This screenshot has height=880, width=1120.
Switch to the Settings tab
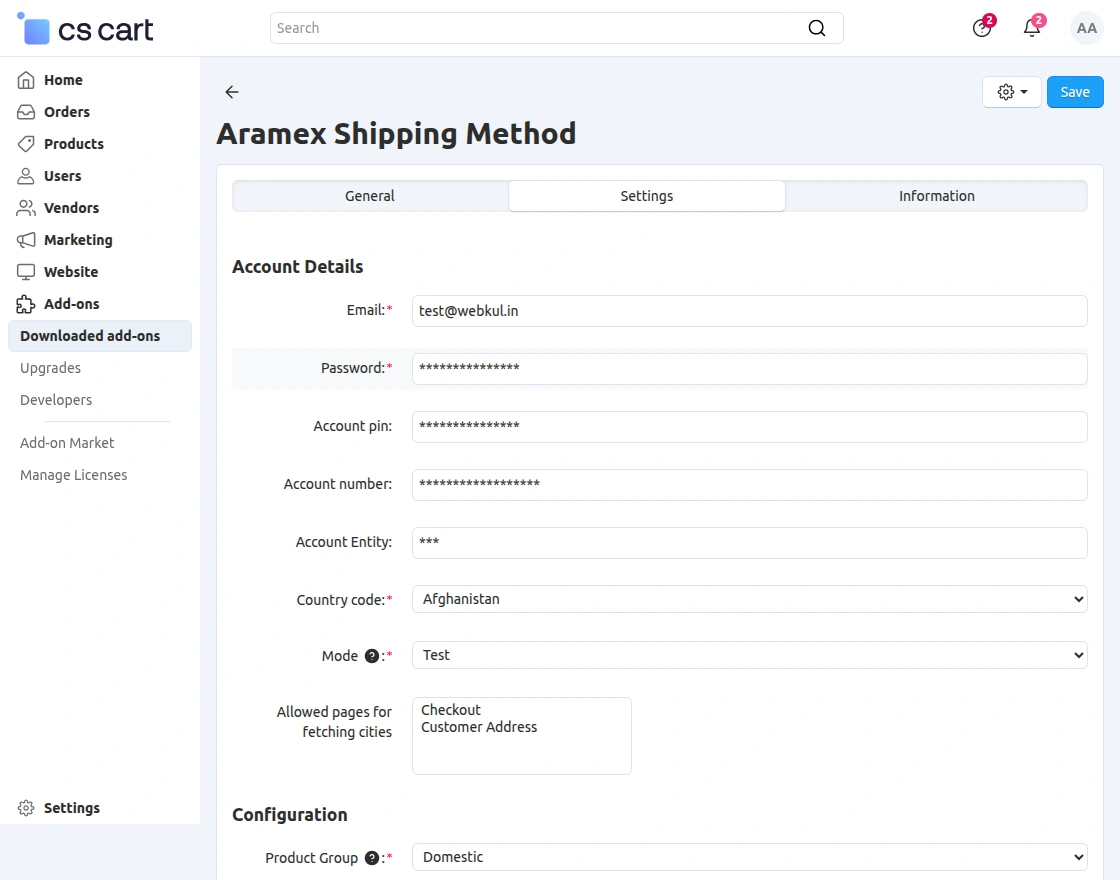[x=646, y=196]
